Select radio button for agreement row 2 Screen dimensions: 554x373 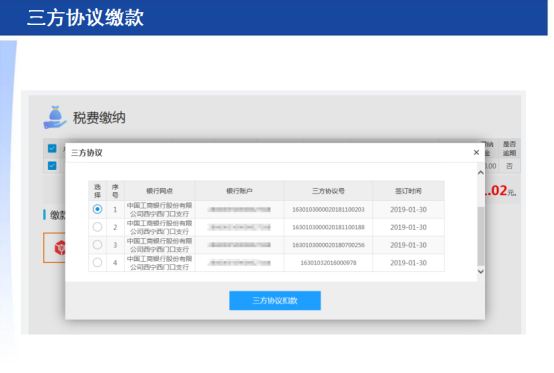98,227
